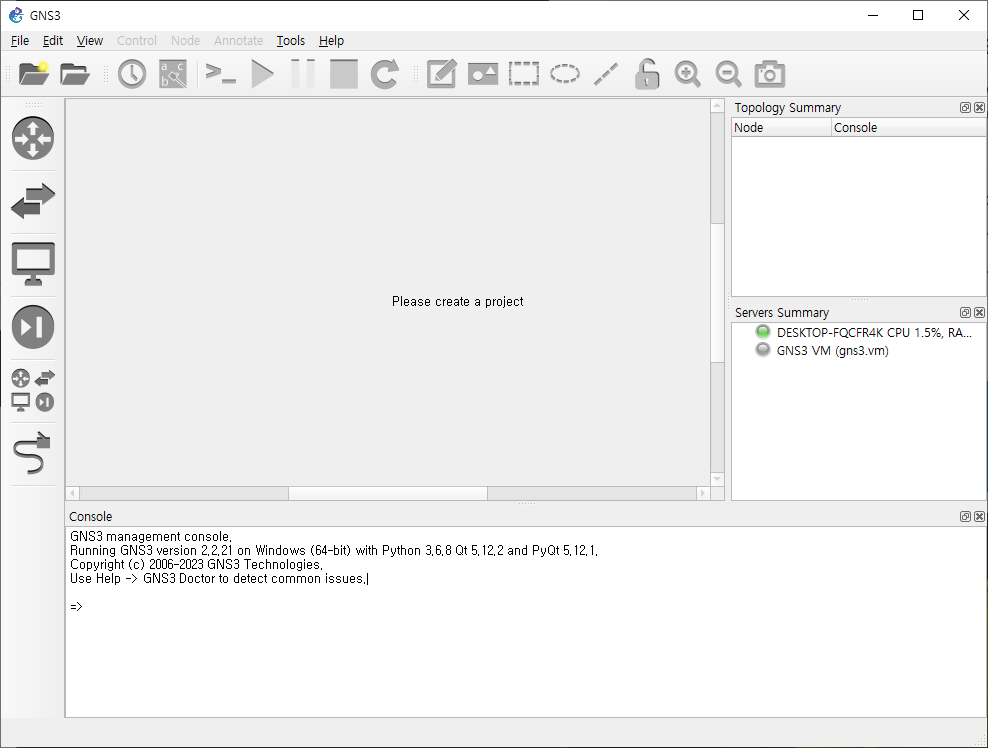Click horizontal scrollbar right arrow

[703, 493]
